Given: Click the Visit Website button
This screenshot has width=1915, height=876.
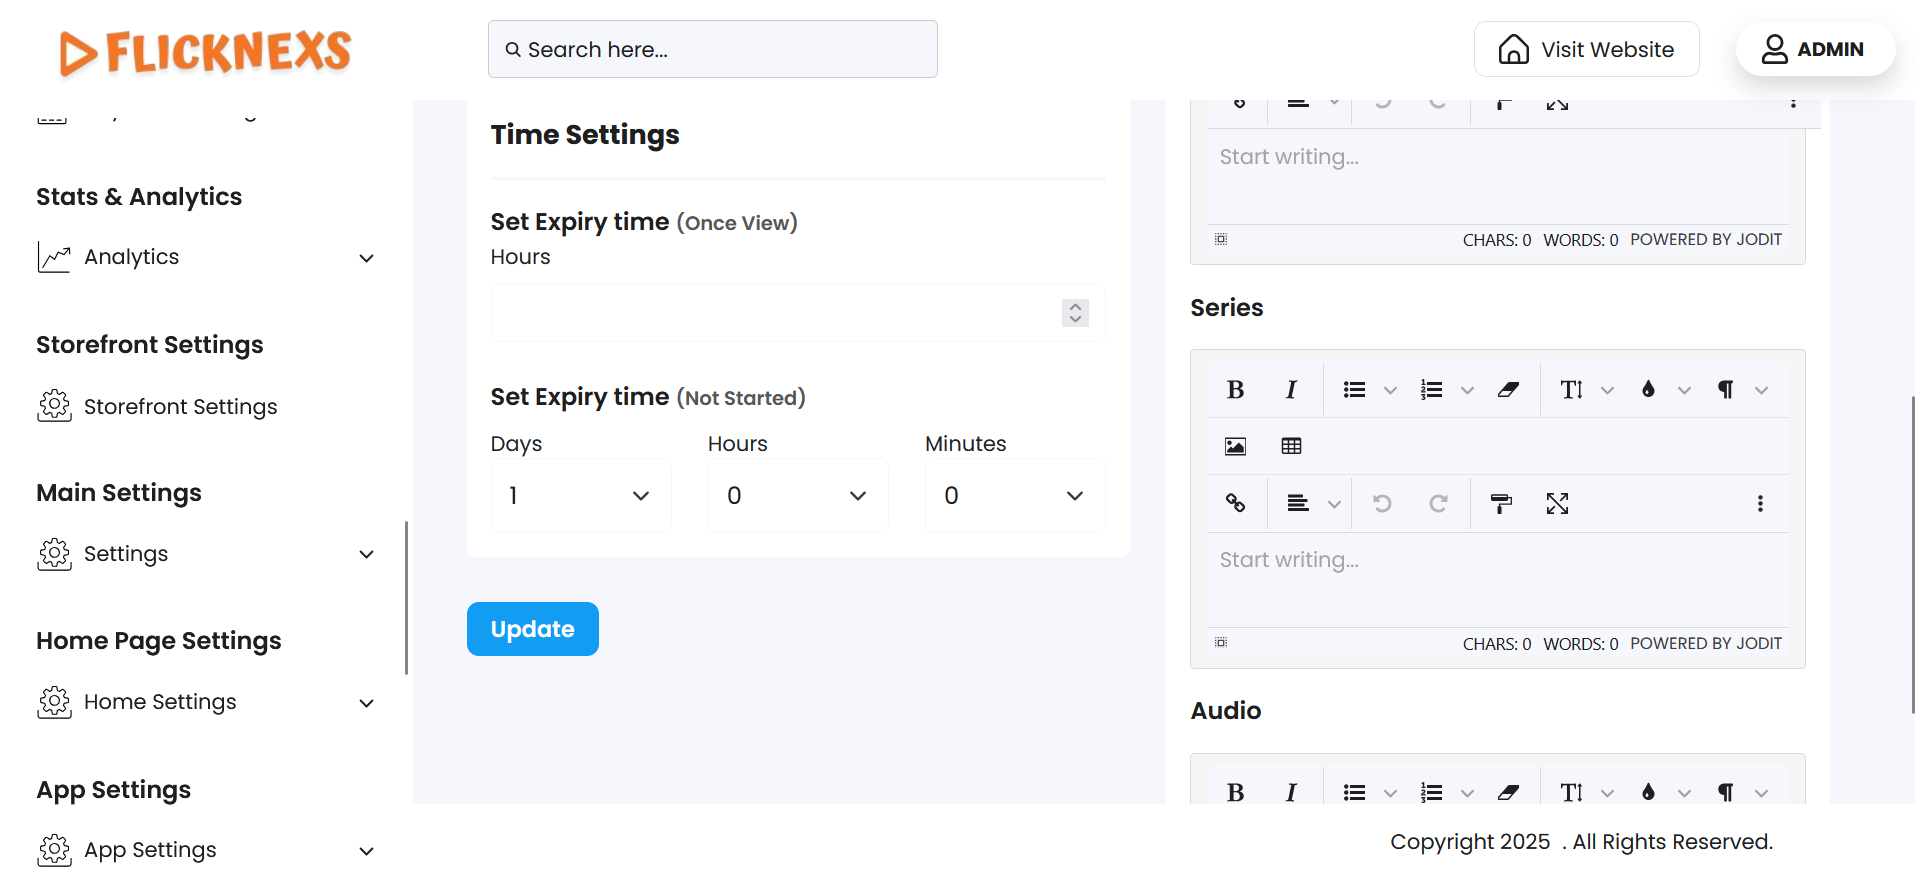Looking at the screenshot, I should click(1586, 49).
